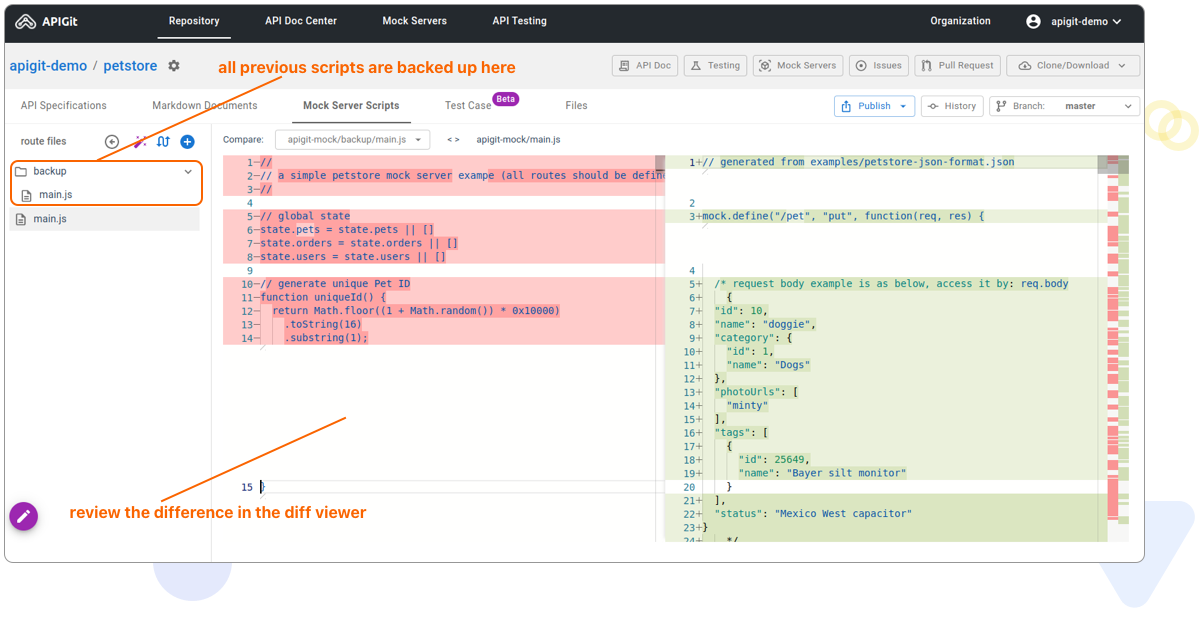This screenshot has height=623, width=1200.
Task: Click the apigit-demo breadcrumb link
Action: 48,66
